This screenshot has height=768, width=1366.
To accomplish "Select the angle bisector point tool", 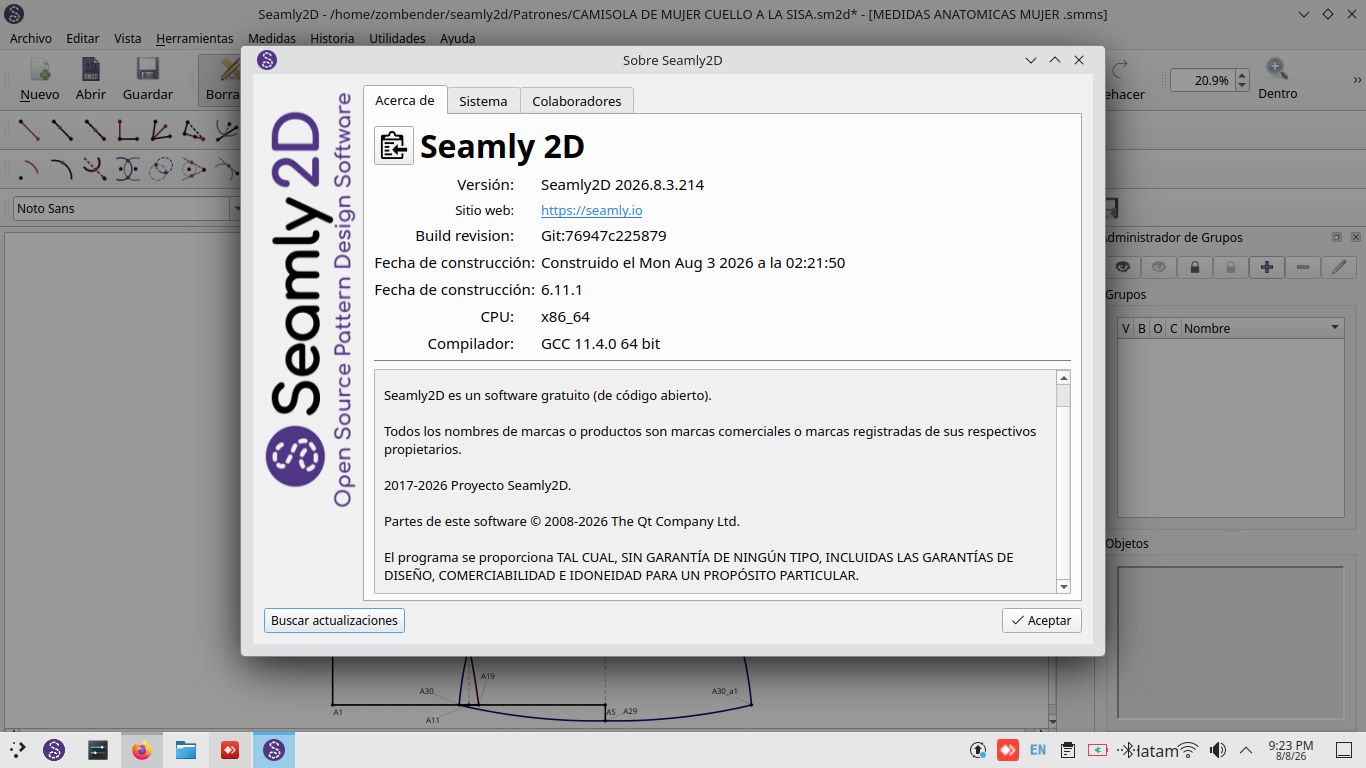I will tap(161, 130).
